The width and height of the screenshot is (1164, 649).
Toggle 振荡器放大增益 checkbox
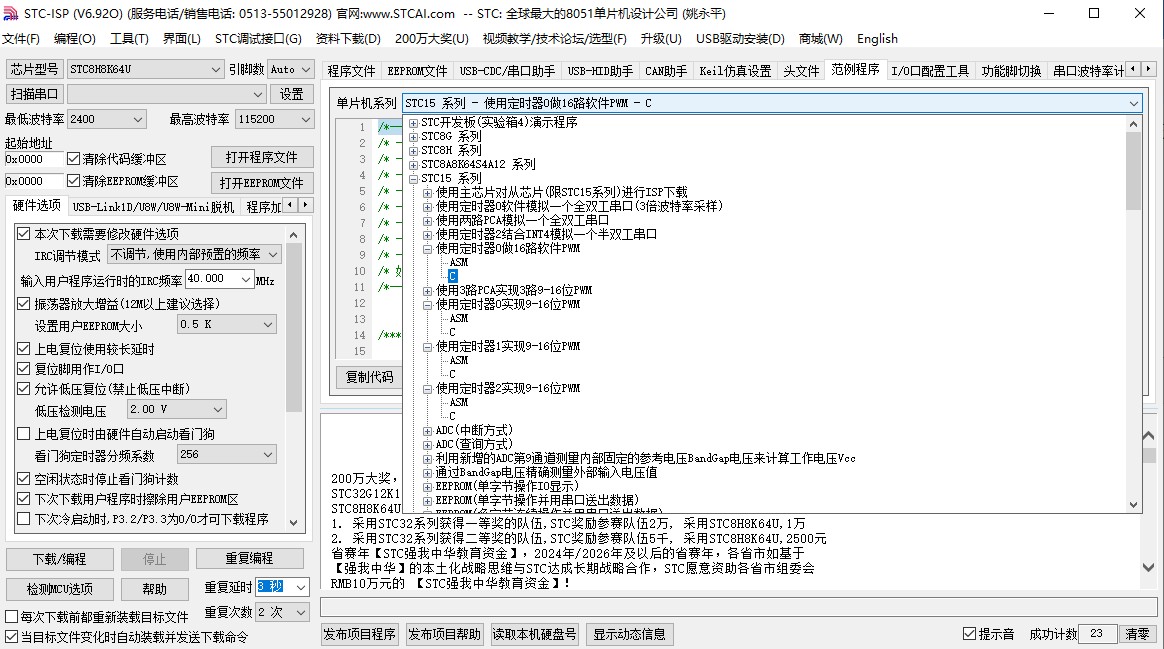pos(23,304)
